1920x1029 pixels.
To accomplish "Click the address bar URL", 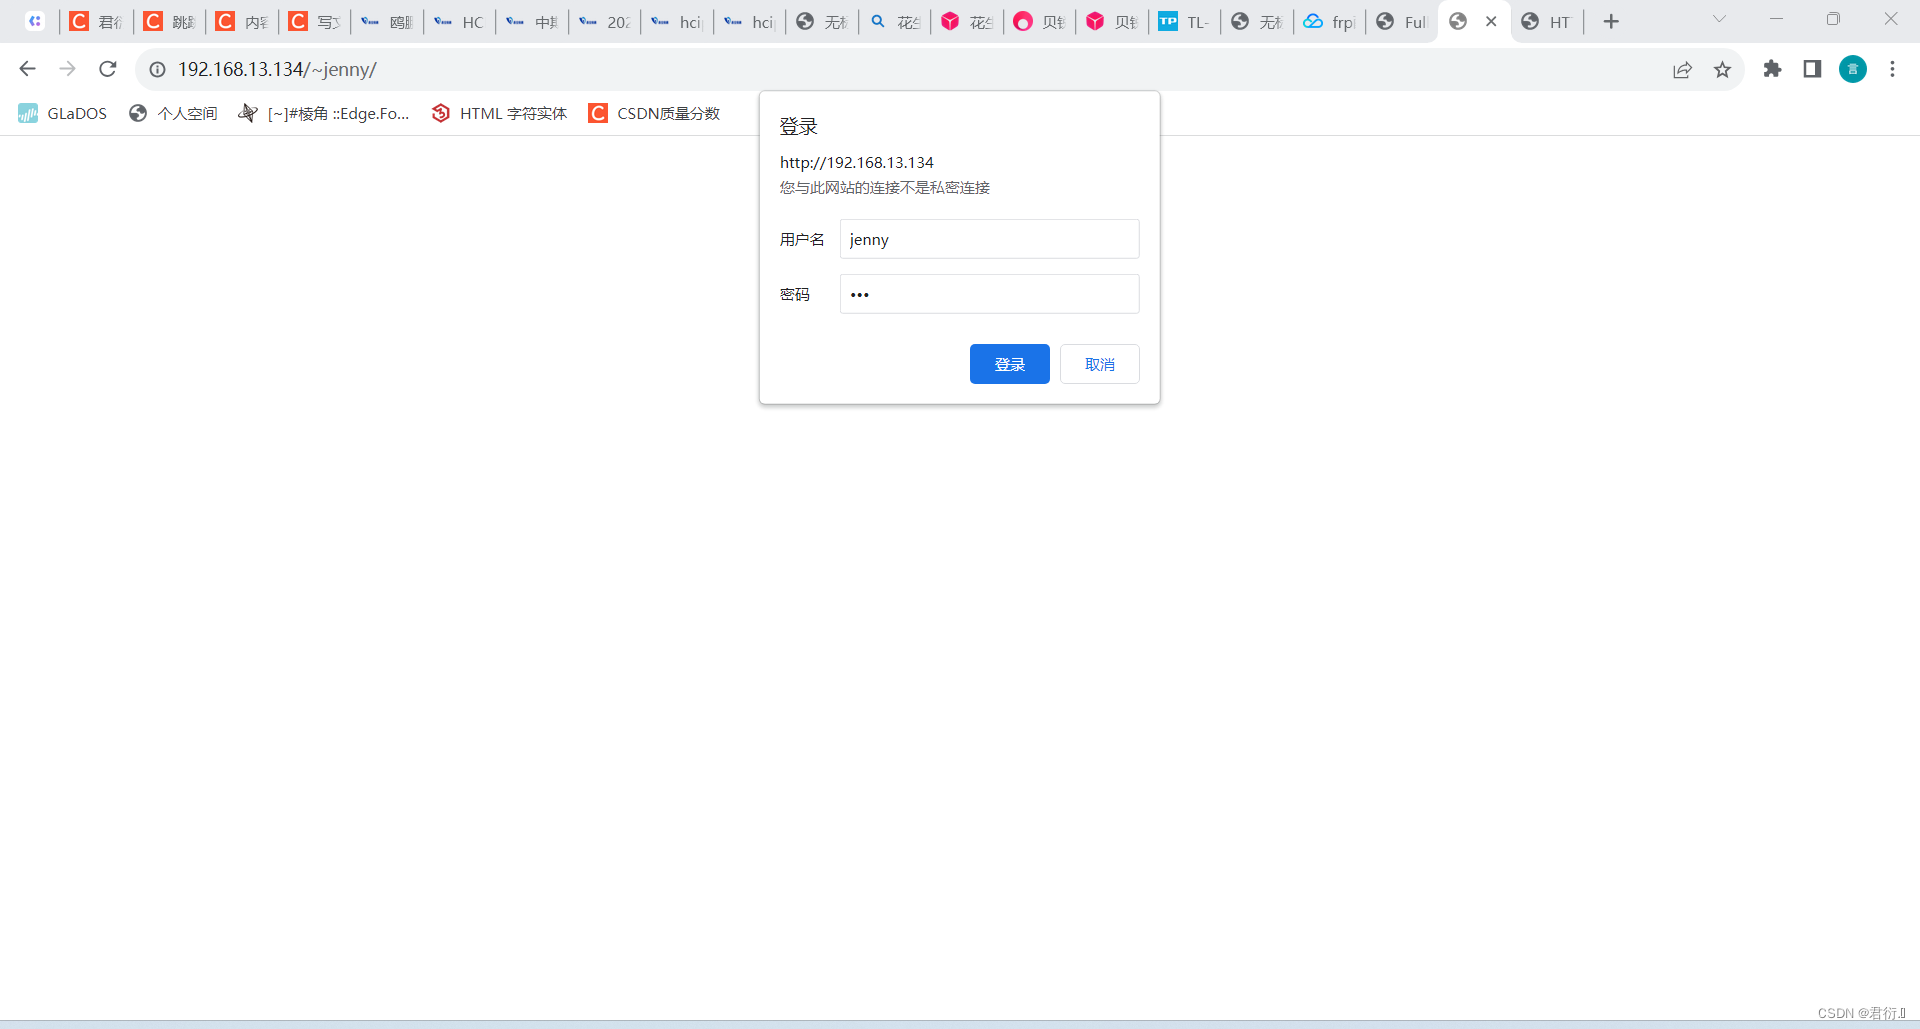I will (277, 69).
